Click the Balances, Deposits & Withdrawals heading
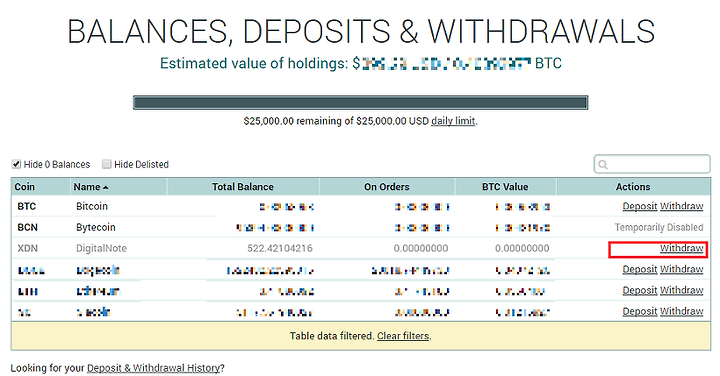Viewport: 720px width, 376px height. [x=361, y=32]
